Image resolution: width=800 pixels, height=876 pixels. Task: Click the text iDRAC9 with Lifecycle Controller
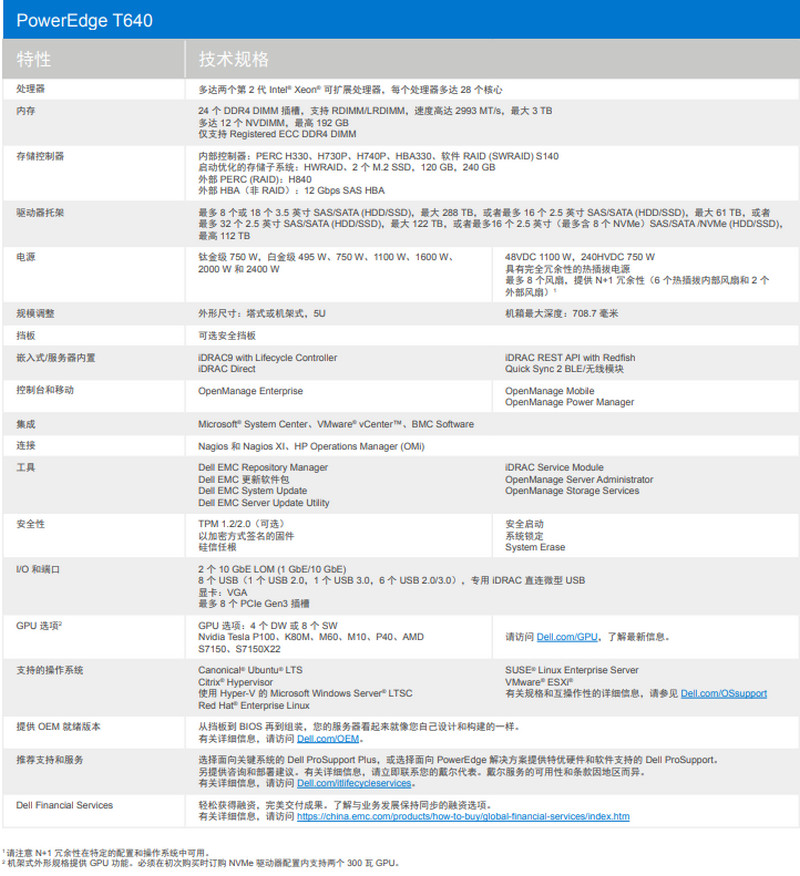click(268, 358)
